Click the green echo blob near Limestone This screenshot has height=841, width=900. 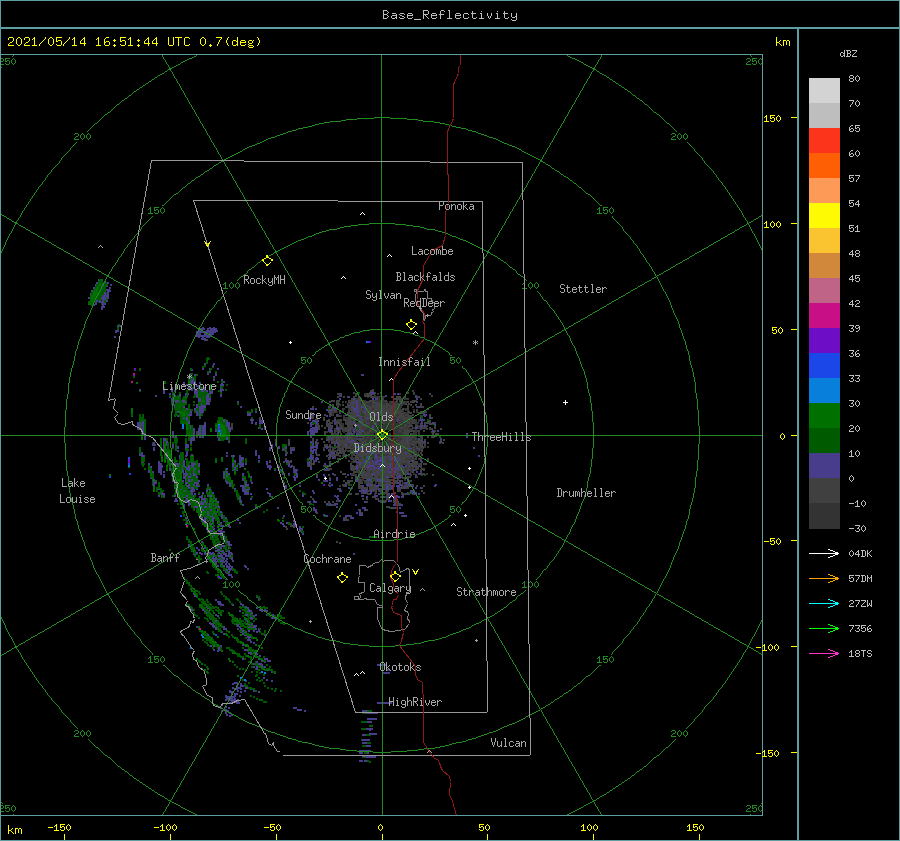(x=221, y=428)
